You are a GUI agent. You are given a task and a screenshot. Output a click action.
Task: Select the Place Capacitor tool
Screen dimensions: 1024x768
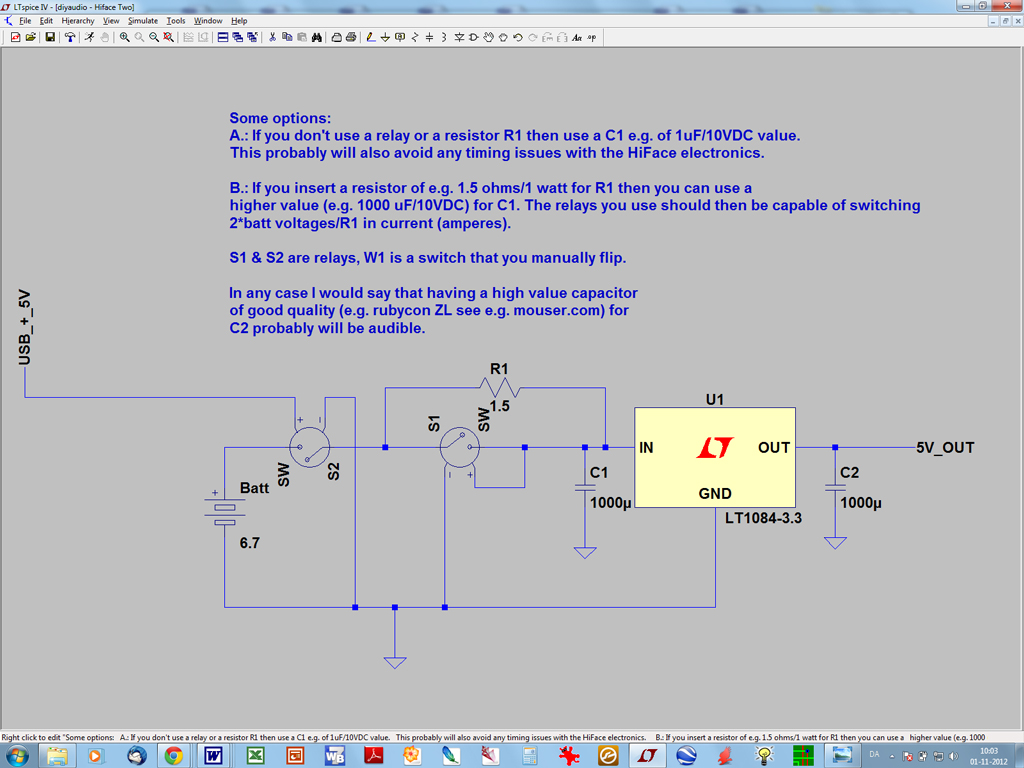(x=429, y=38)
